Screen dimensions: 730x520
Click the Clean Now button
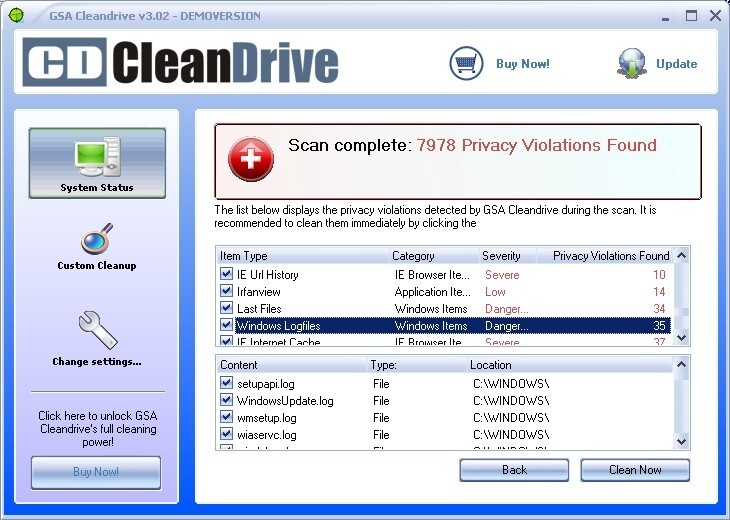635,470
